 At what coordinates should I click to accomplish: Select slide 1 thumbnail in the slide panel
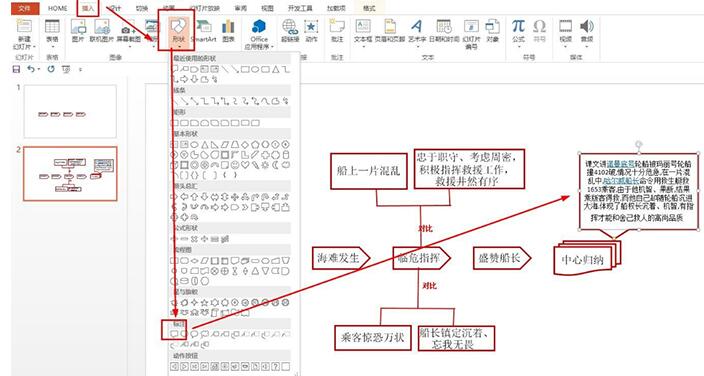70,111
